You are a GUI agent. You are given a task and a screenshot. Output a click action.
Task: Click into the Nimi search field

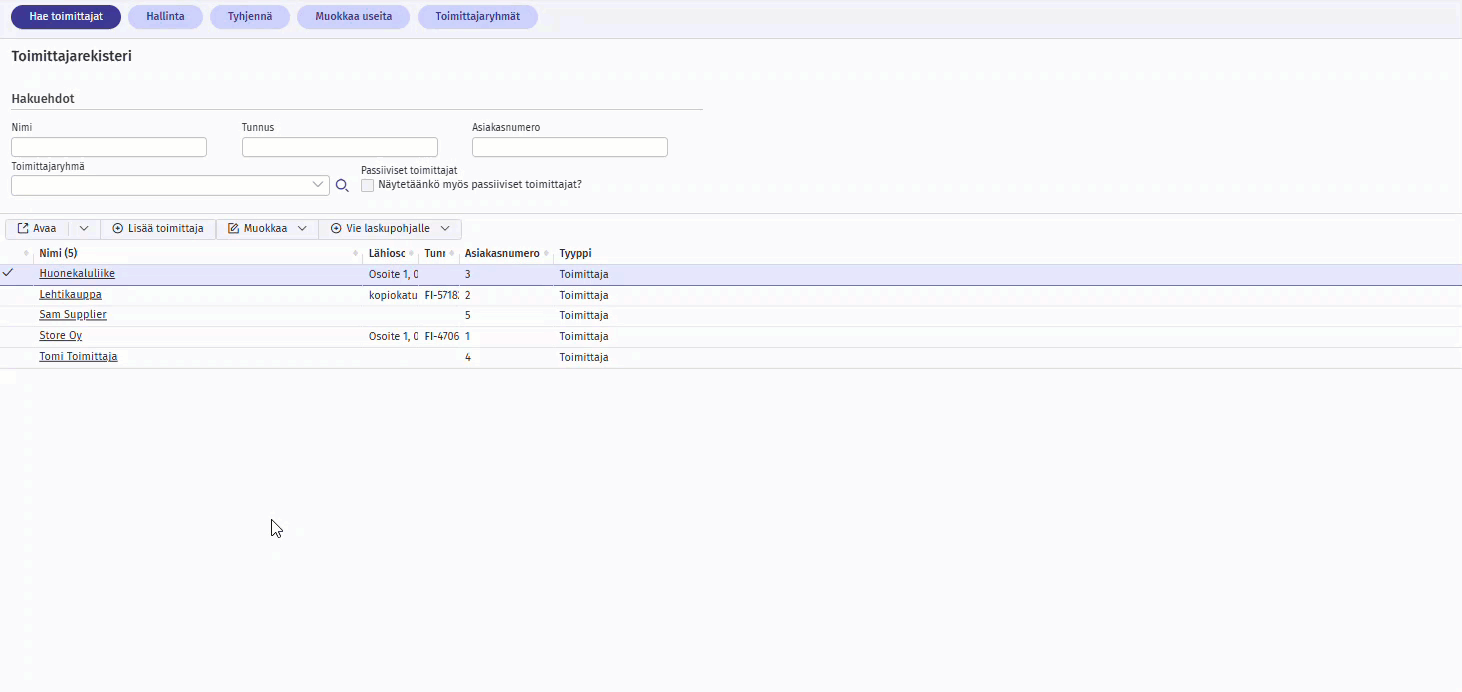pyautogui.click(x=109, y=148)
